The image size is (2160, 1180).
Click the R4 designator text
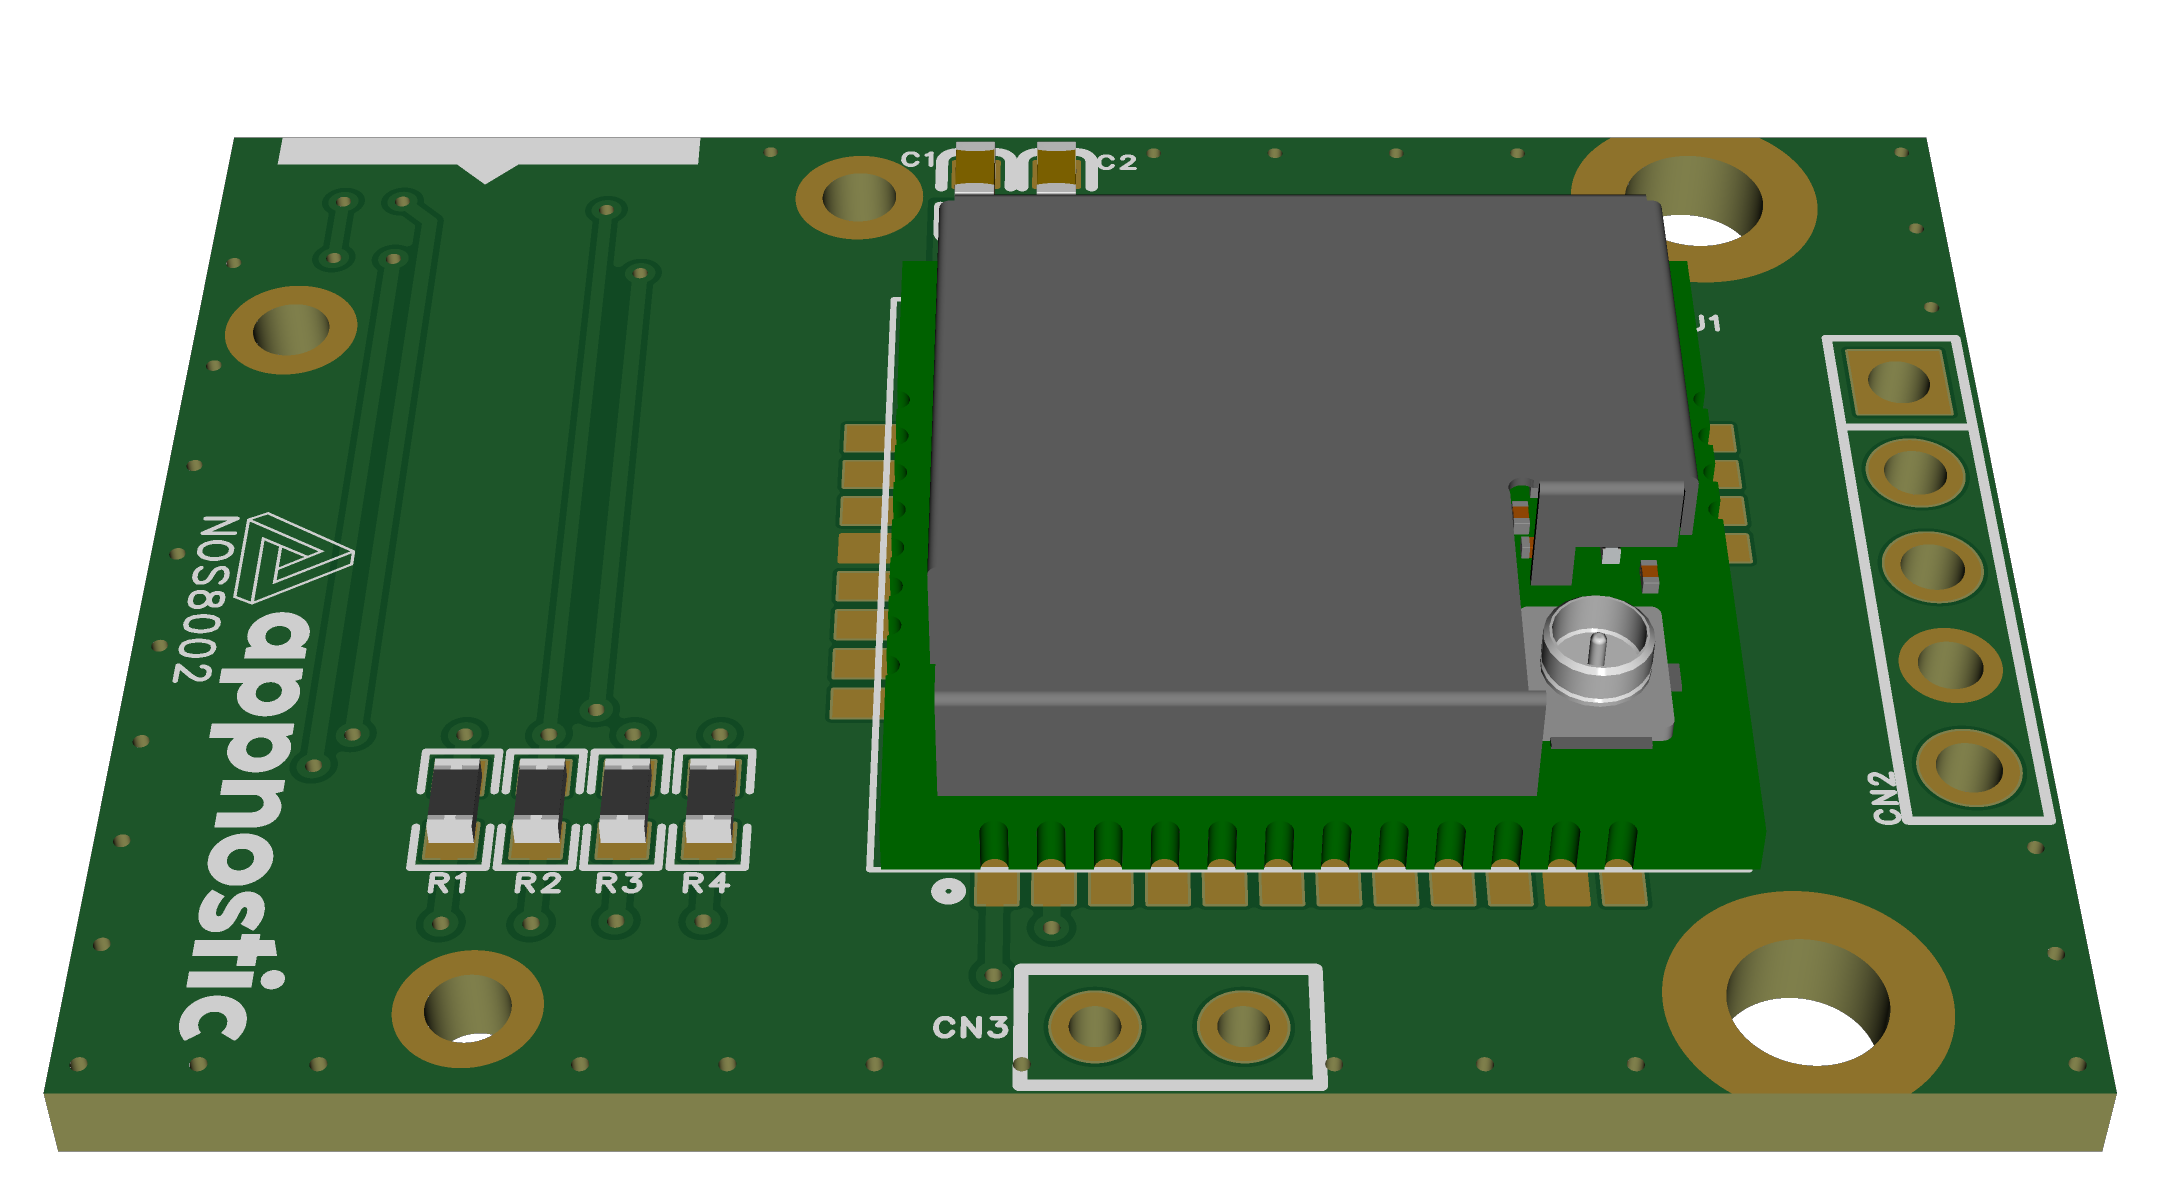[x=706, y=883]
